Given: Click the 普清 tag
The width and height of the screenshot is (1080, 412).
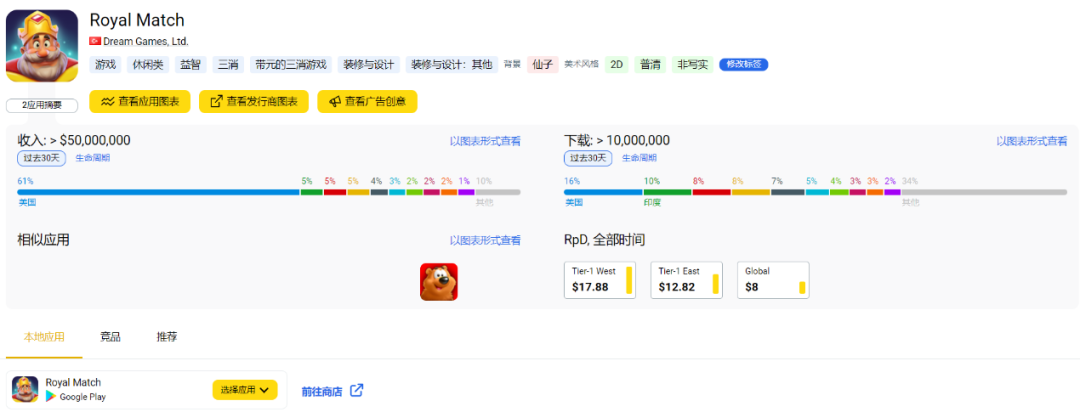Looking at the screenshot, I should (650, 65).
